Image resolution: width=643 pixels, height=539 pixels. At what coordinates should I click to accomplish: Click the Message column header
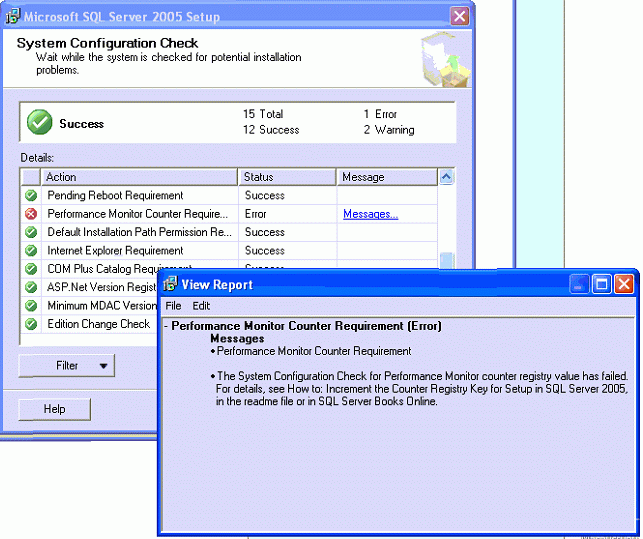click(x=386, y=177)
